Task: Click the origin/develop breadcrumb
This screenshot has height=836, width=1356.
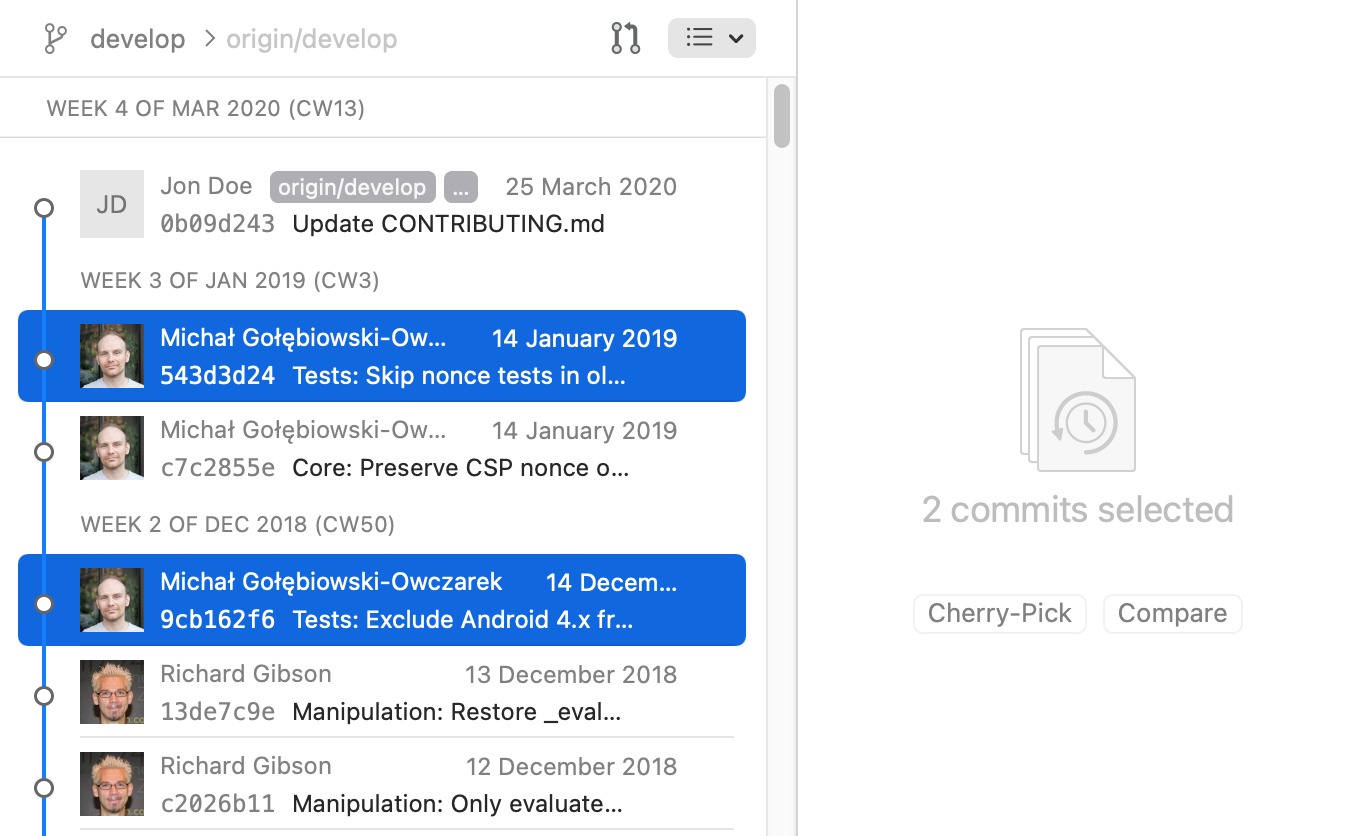Action: pos(311,39)
